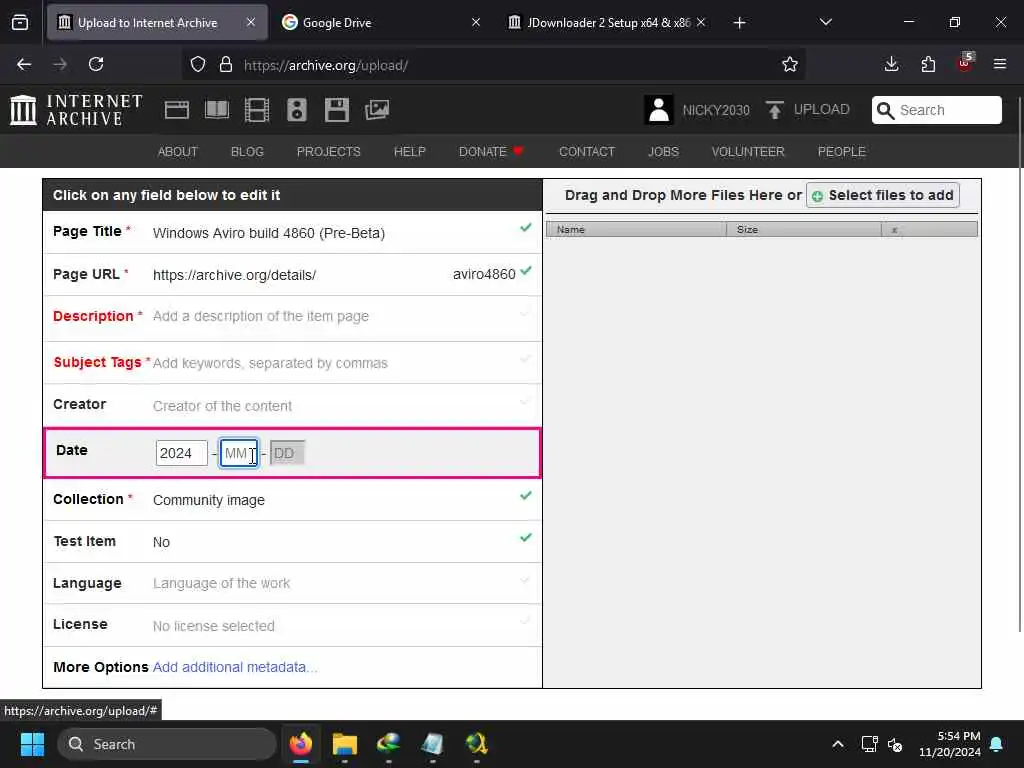Open the CONTACT menu item
Image resolution: width=1024 pixels, height=768 pixels.
587,152
